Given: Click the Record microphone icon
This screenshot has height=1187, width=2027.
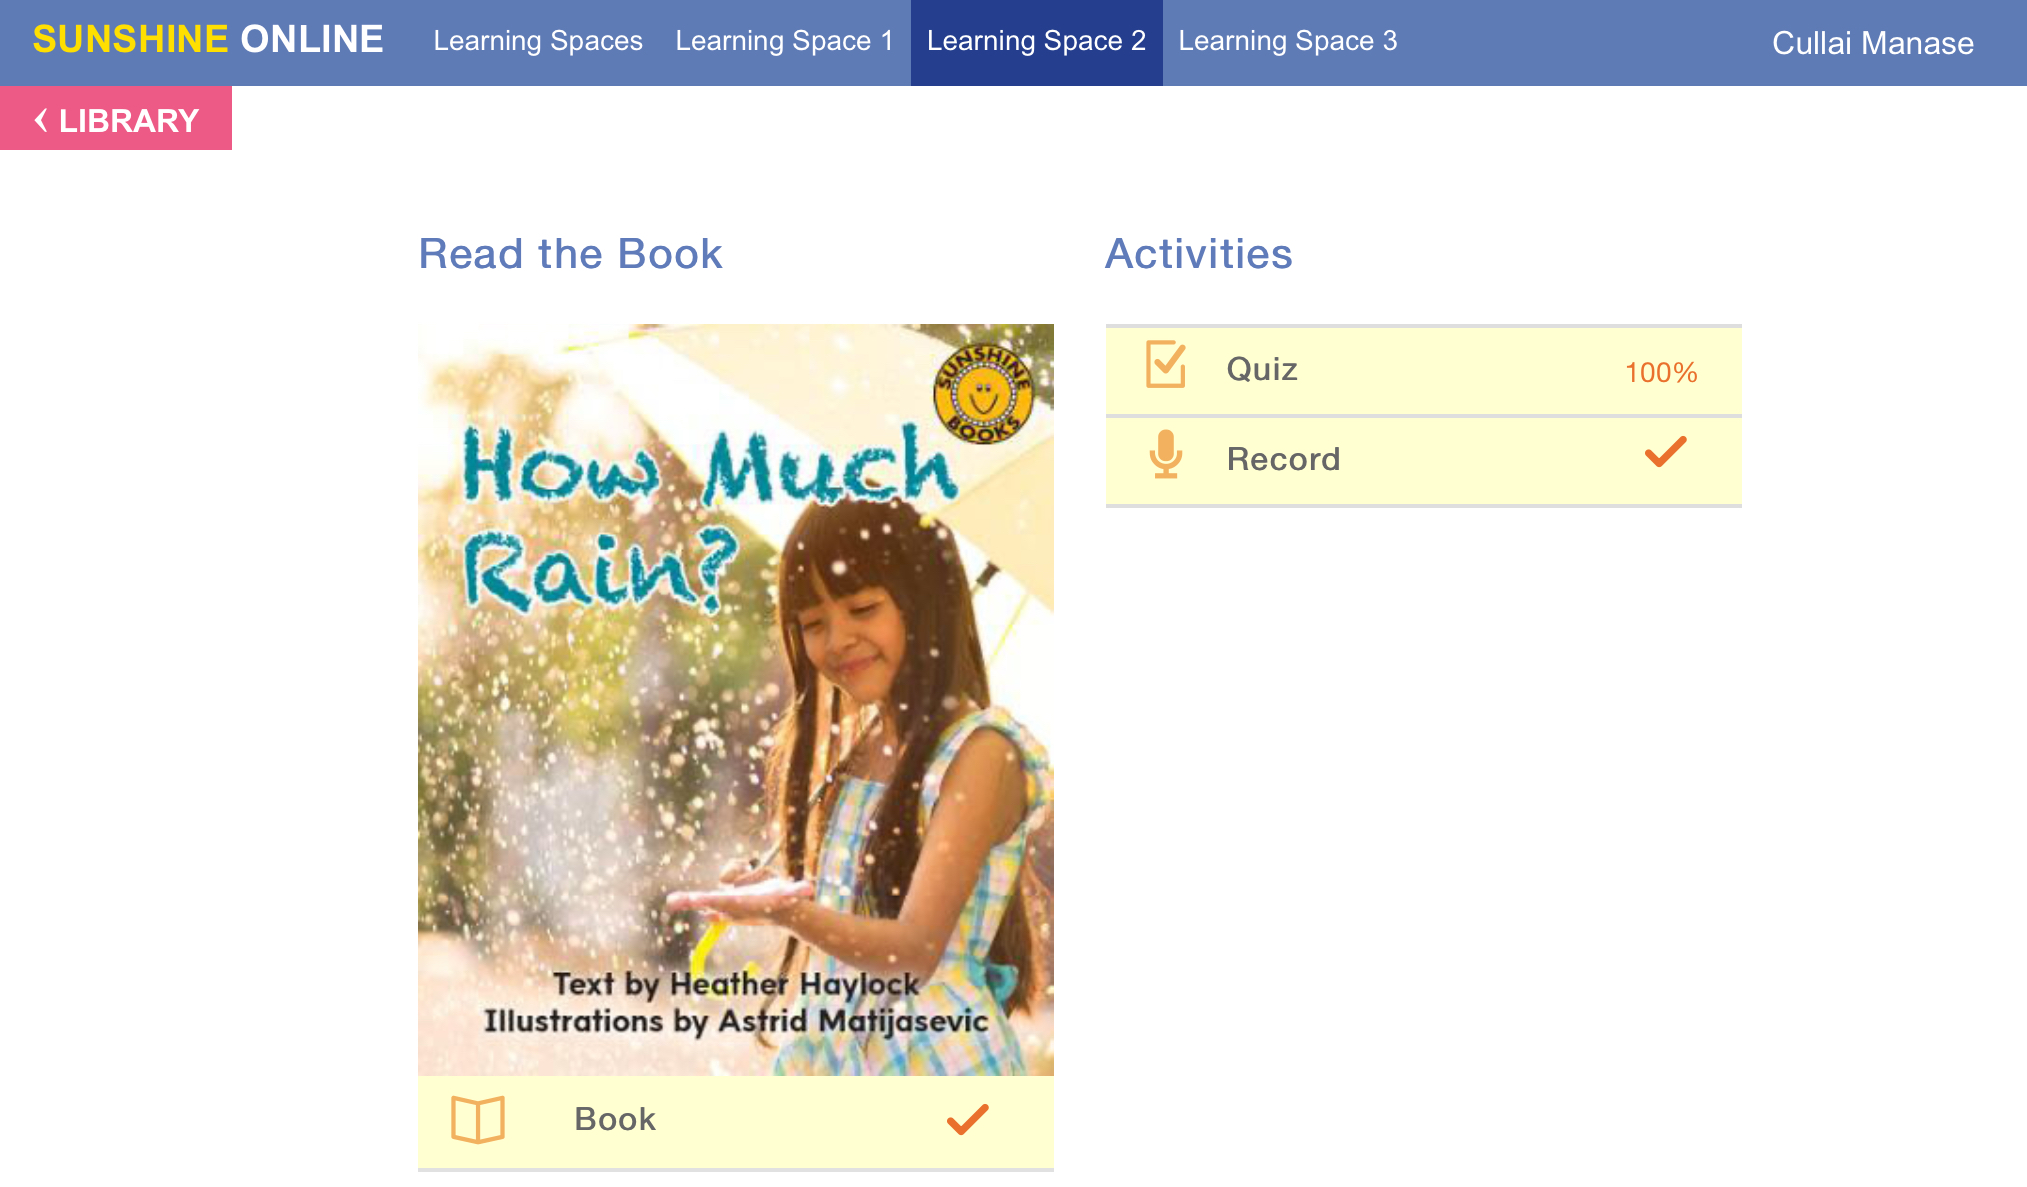Looking at the screenshot, I should pos(1166,455).
